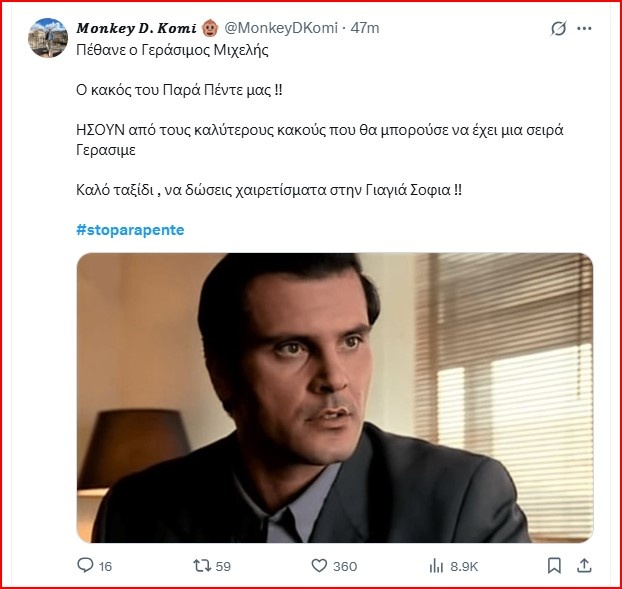Image resolution: width=622 pixels, height=589 pixels.
Task: Click the monkey emoji beside the name
Action: point(210,28)
